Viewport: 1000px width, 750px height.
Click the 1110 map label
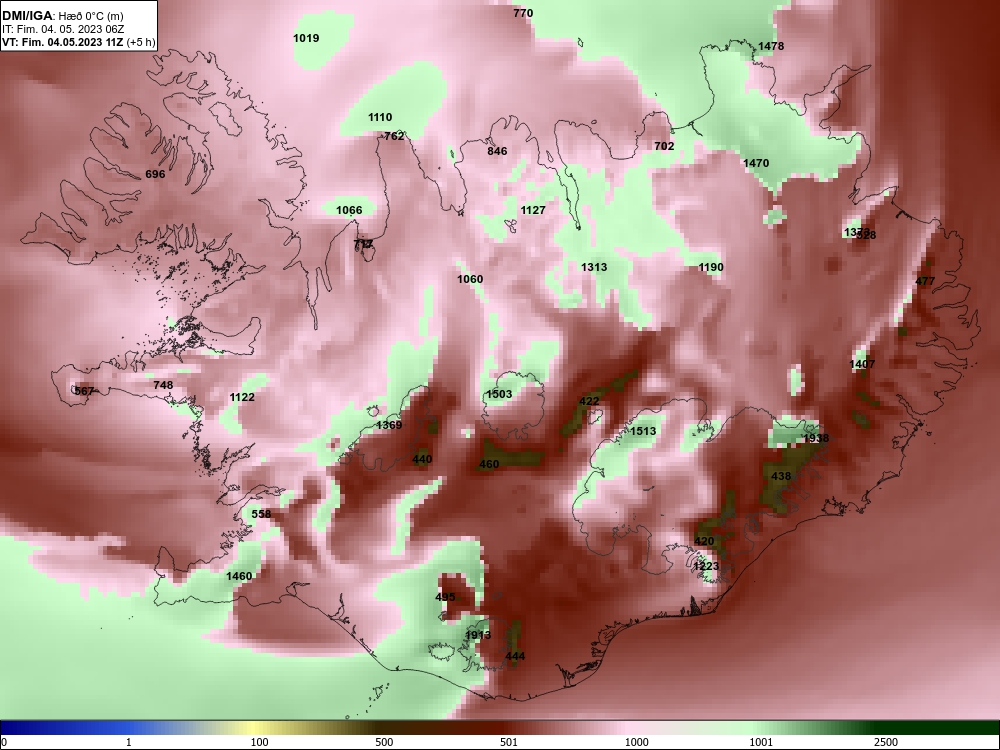(380, 117)
